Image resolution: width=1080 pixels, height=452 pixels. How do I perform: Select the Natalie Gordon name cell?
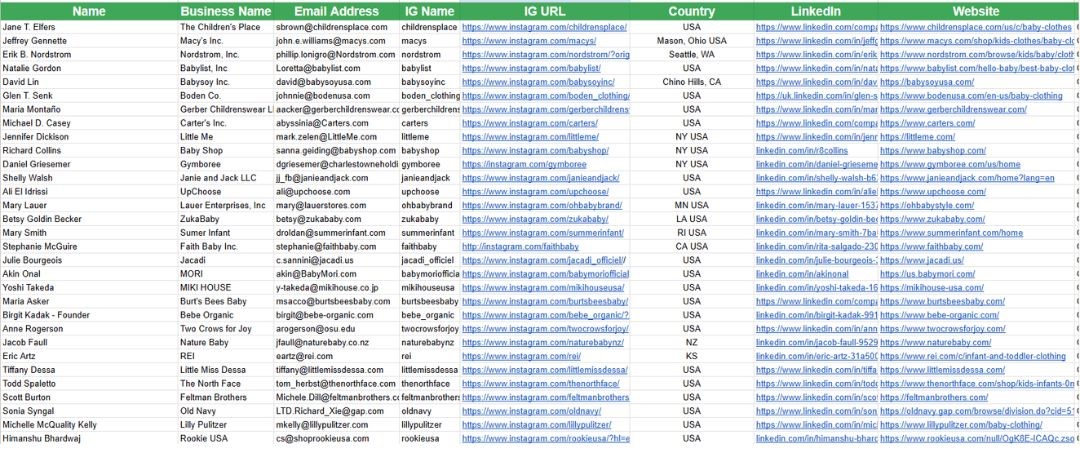click(89, 68)
